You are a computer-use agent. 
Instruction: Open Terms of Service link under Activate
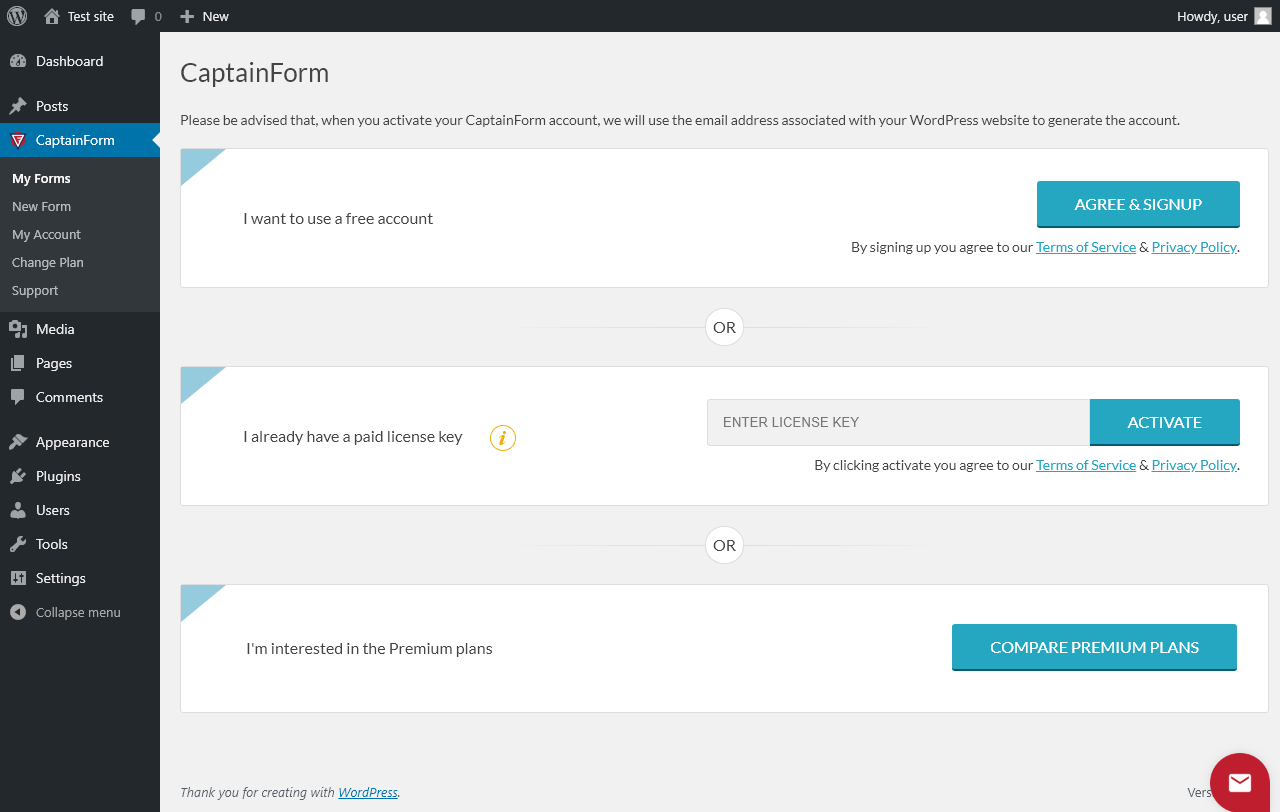[1086, 465]
